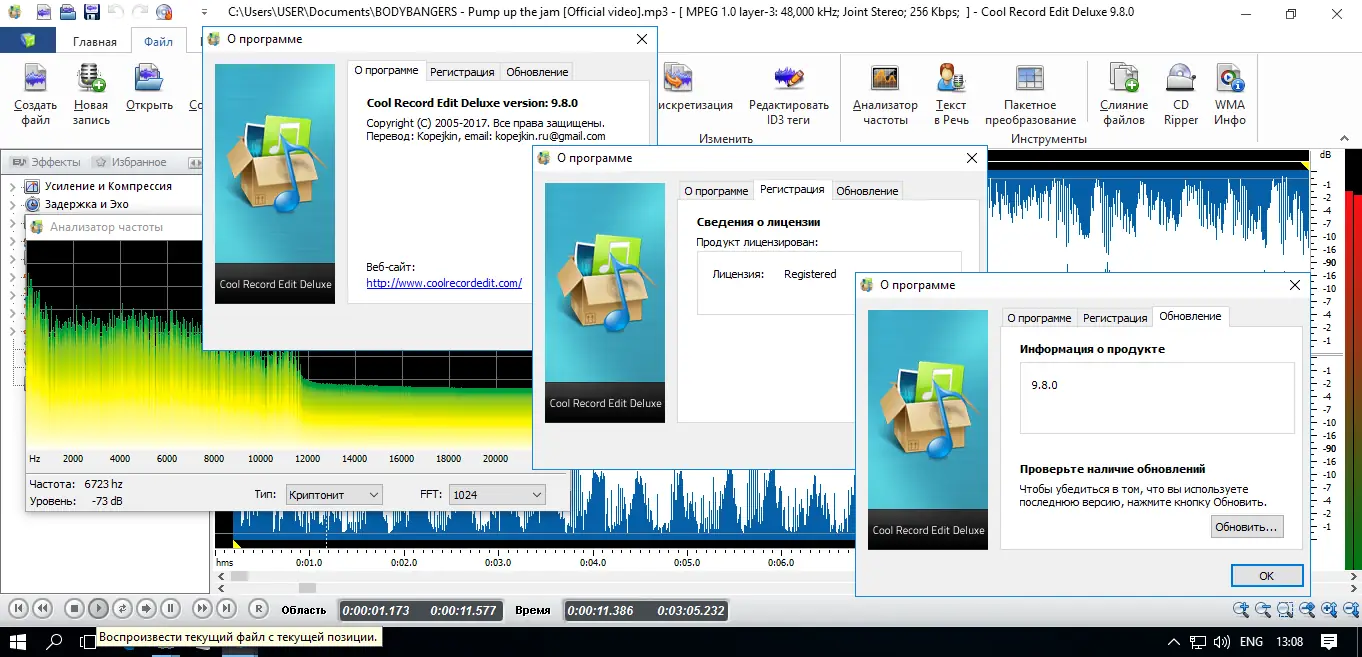Image resolution: width=1362 pixels, height=657 pixels.
Task: Open WMA Инфо tool
Action: (x=1230, y=95)
